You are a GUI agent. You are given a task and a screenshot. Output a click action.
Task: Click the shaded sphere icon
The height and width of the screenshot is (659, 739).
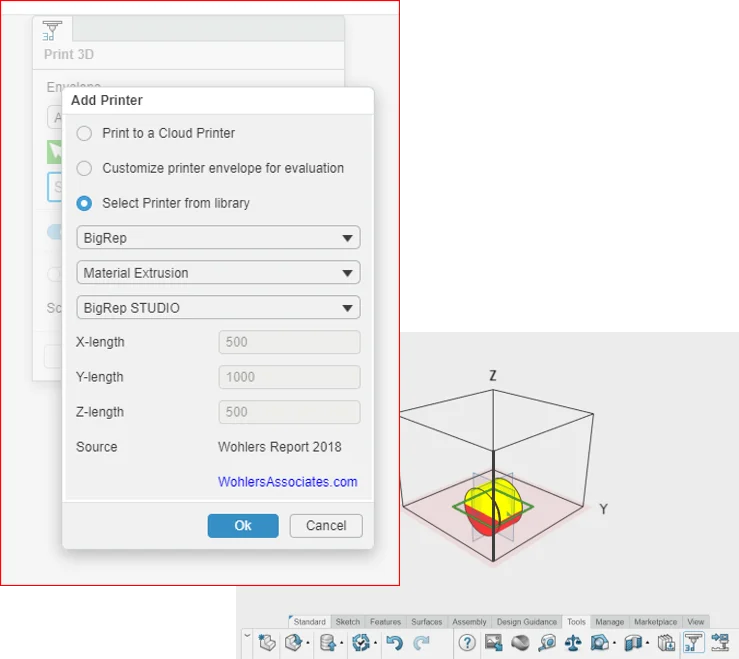click(520, 643)
